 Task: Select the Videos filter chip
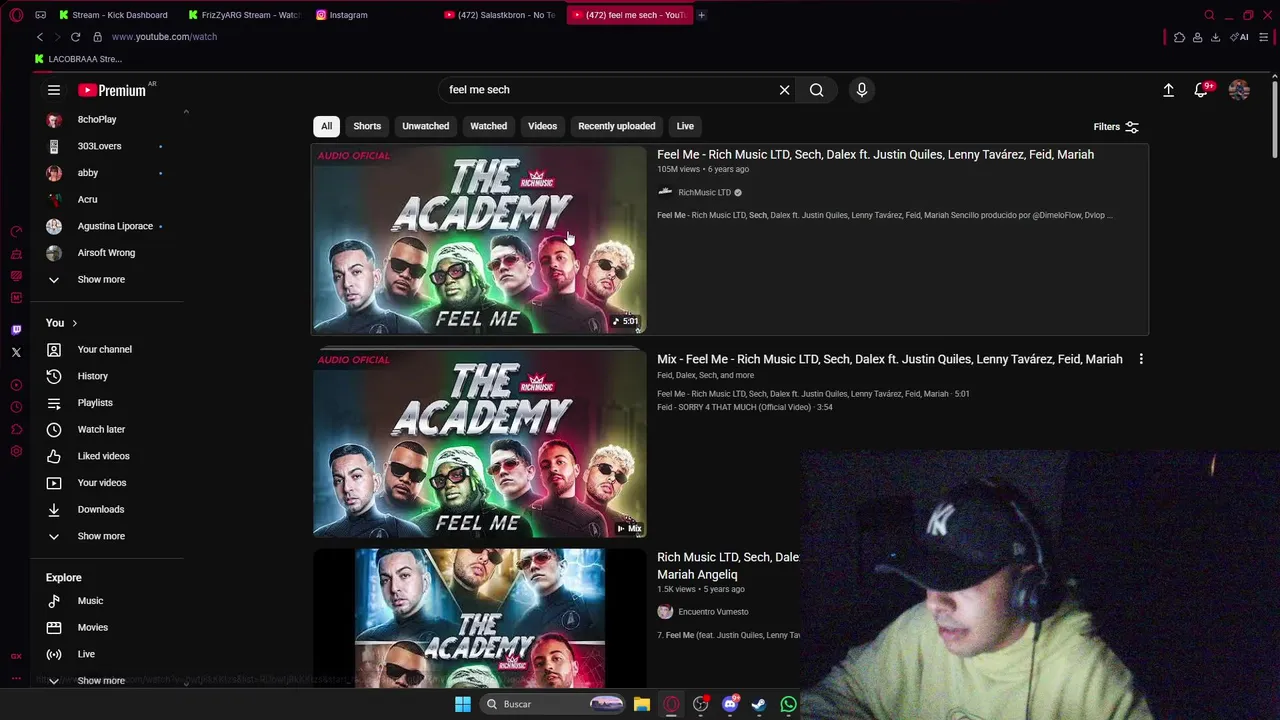tap(543, 126)
